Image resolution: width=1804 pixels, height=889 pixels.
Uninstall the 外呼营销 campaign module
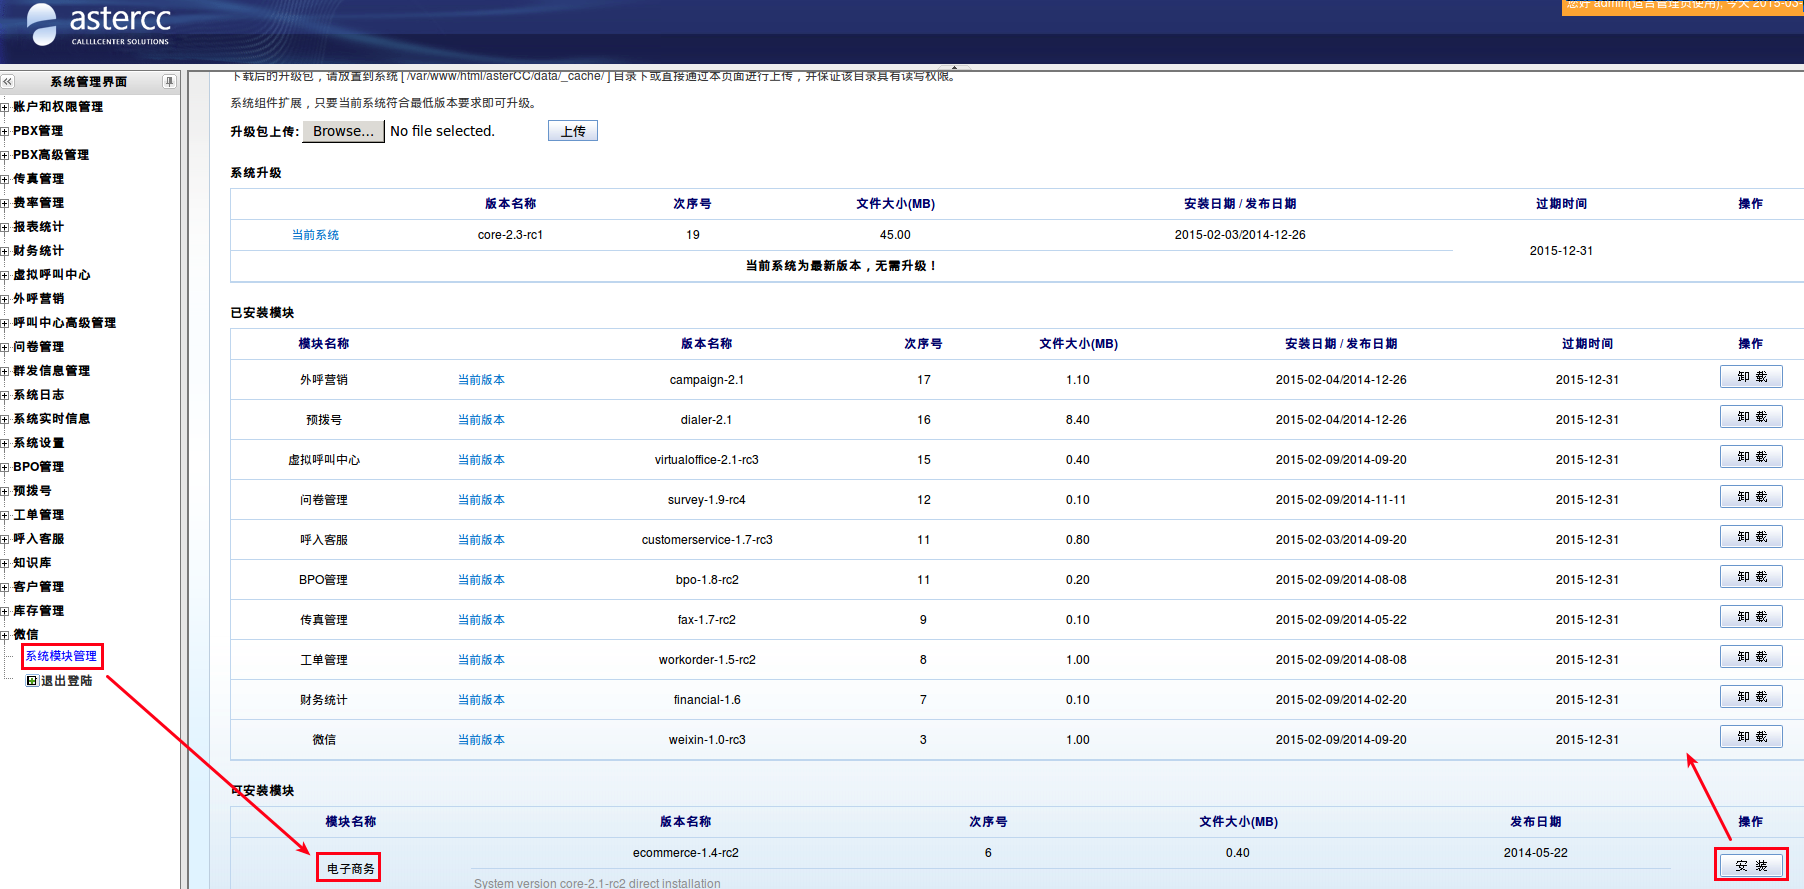click(x=1751, y=377)
